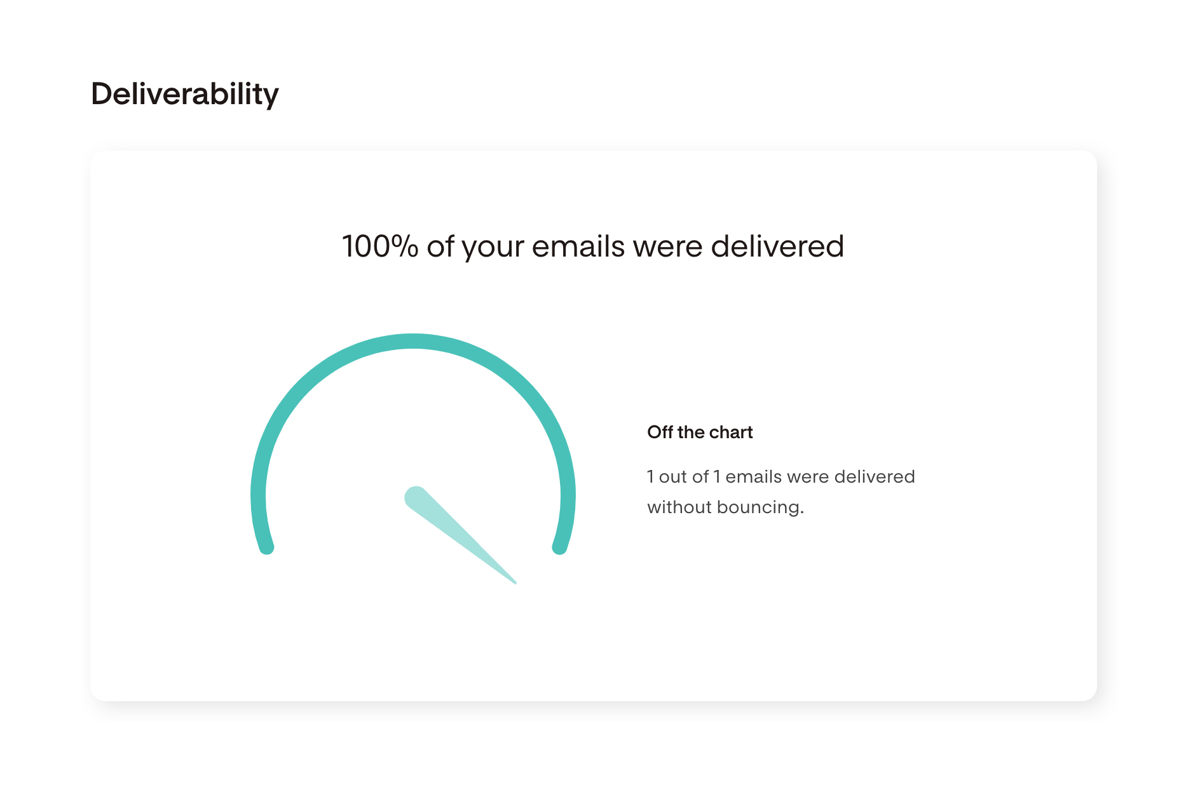1200x804 pixels.
Task: Click the "1 out of 1" count text
Action: (x=683, y=477)
